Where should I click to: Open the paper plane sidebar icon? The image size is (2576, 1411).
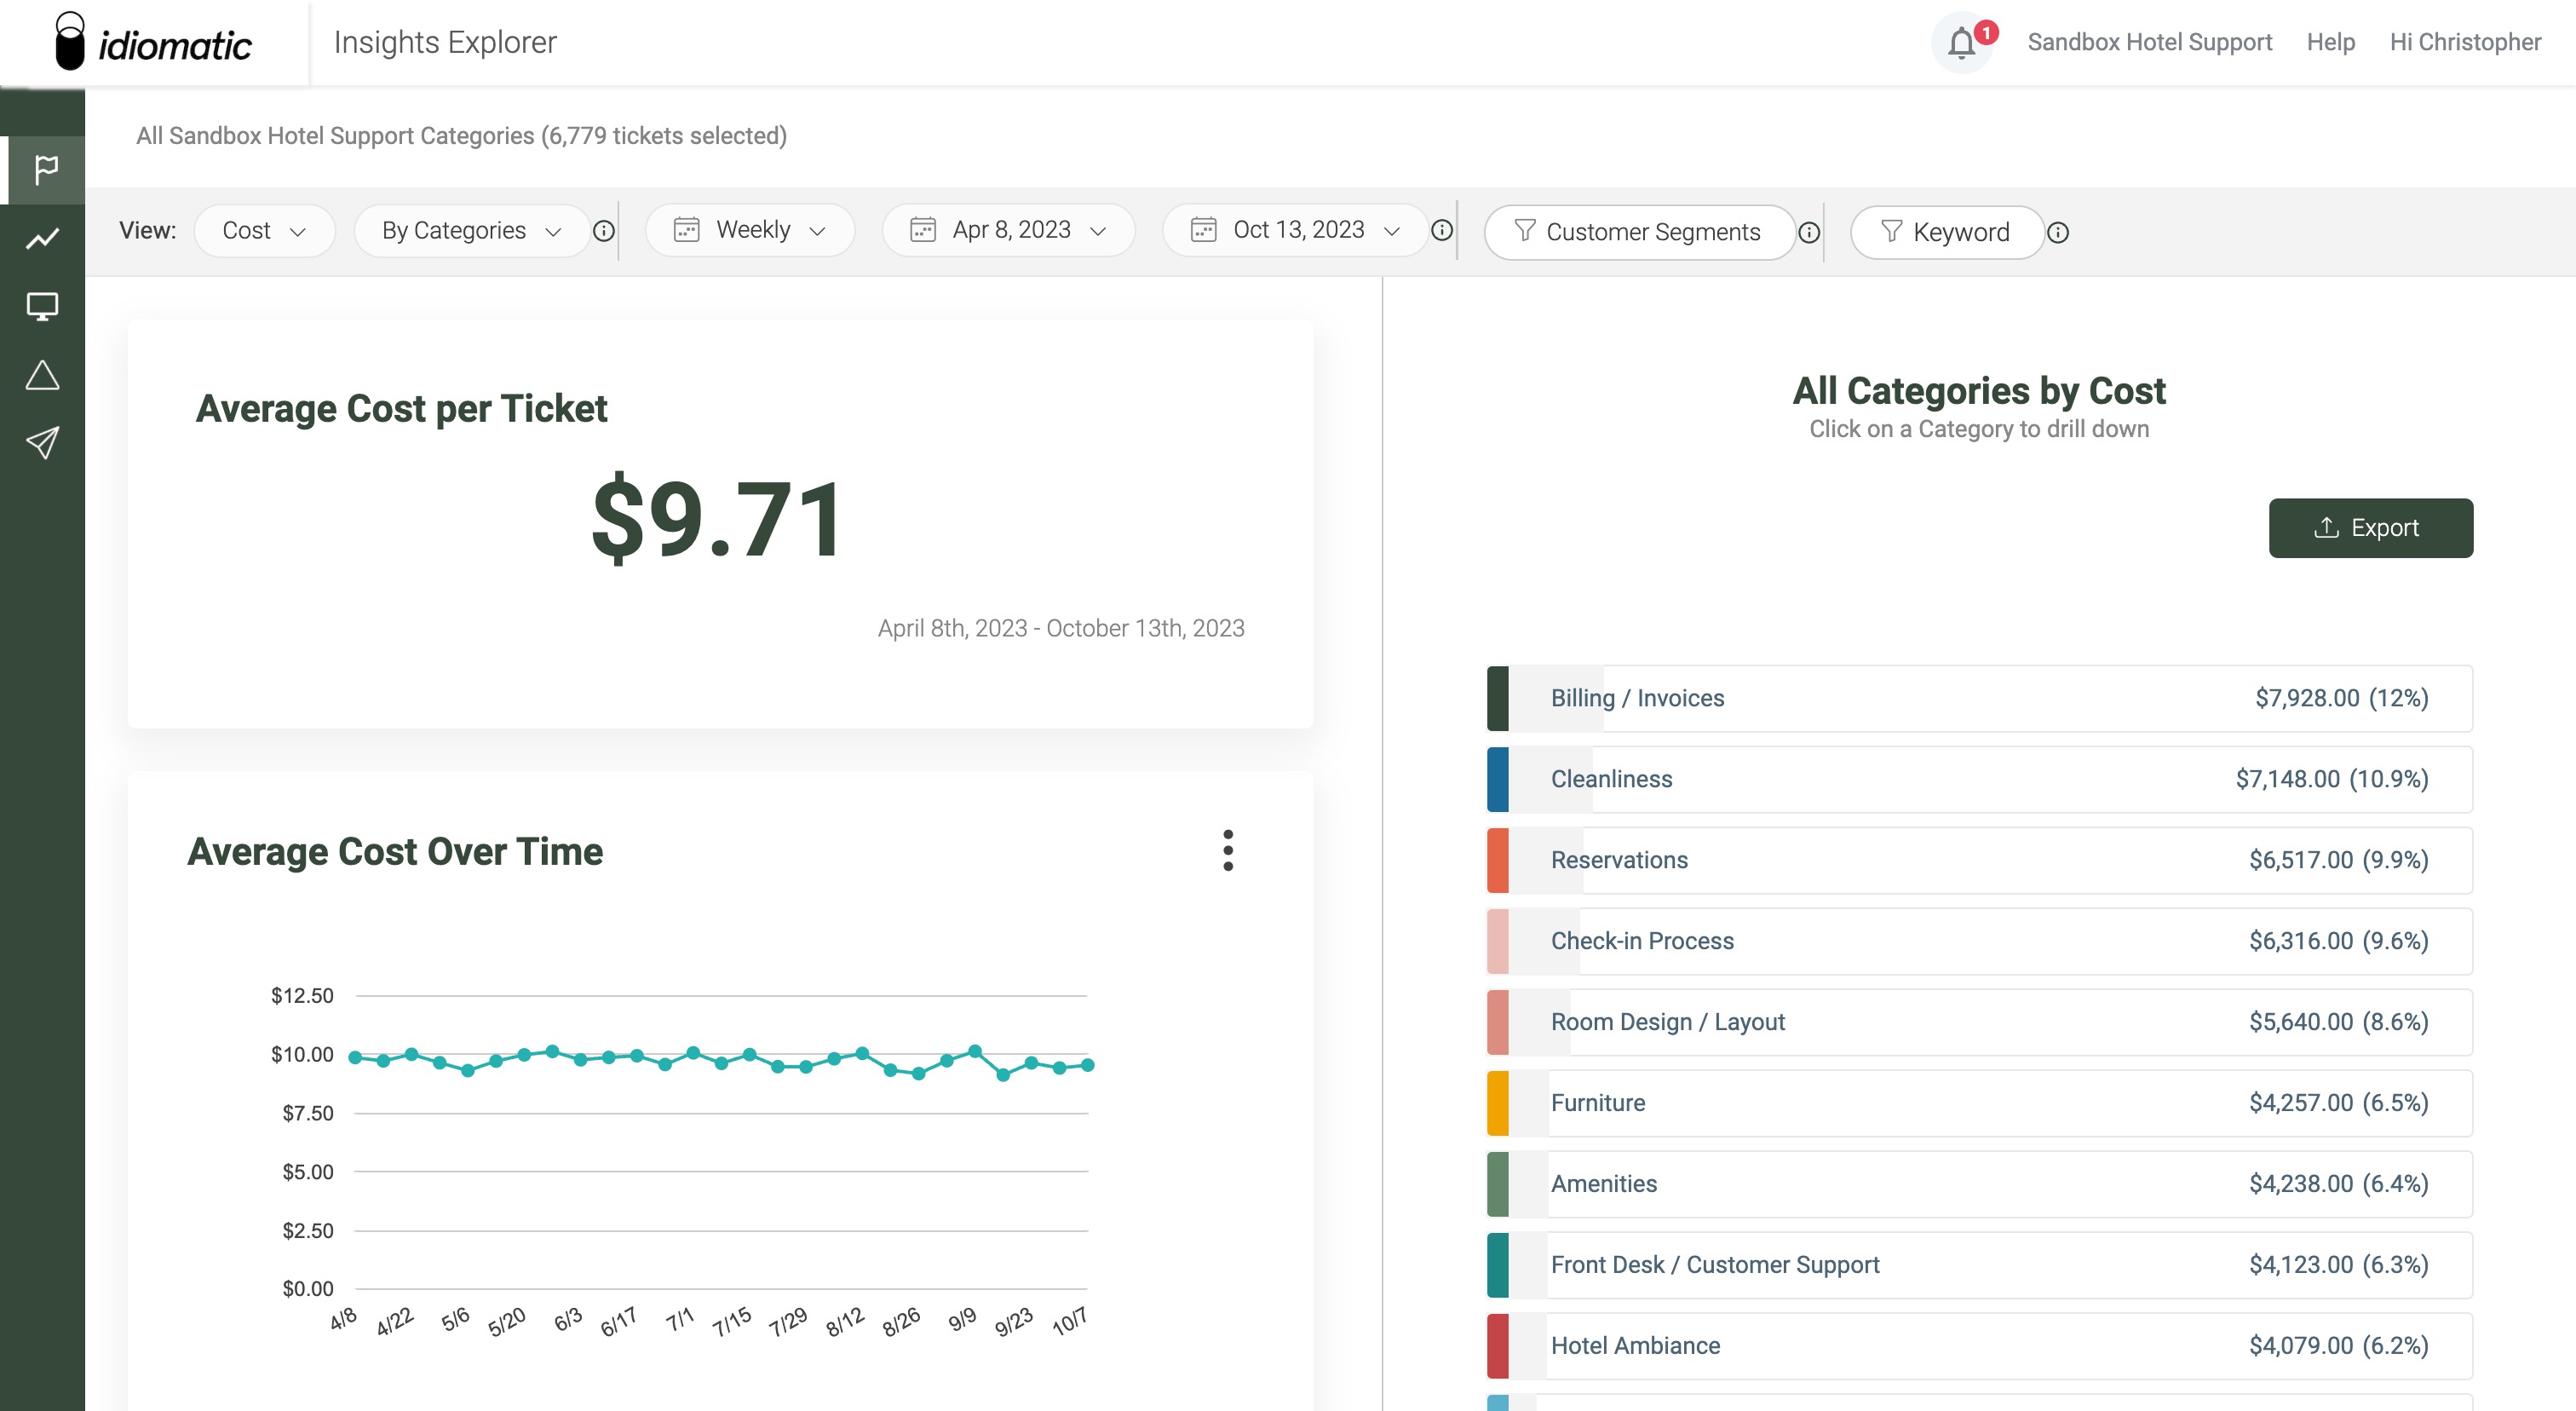(43, 442)
